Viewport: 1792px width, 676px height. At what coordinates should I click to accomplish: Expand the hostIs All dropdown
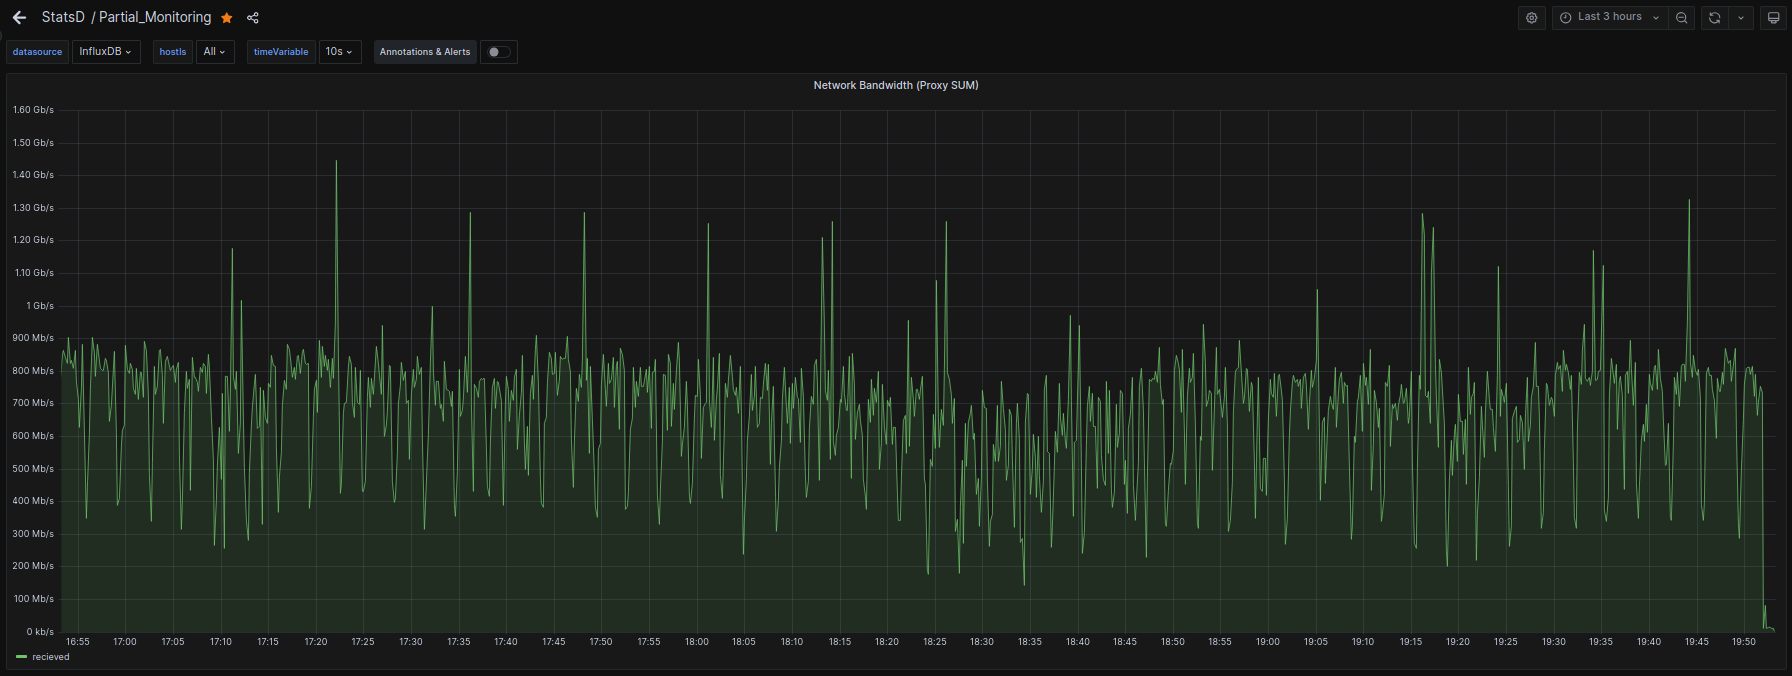pyautogui.click(x=214, y=52)
